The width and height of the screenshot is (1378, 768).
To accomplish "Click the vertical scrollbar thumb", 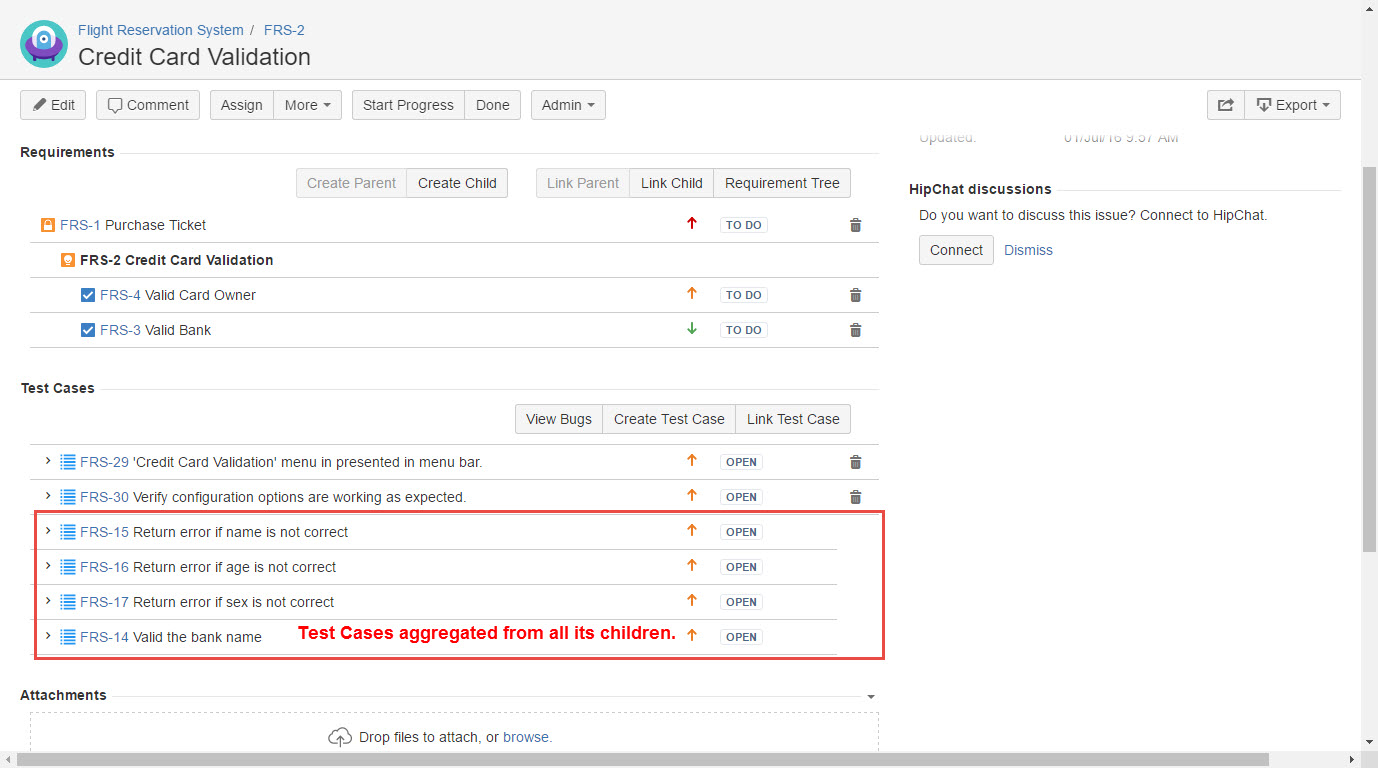I will 1369,360.
